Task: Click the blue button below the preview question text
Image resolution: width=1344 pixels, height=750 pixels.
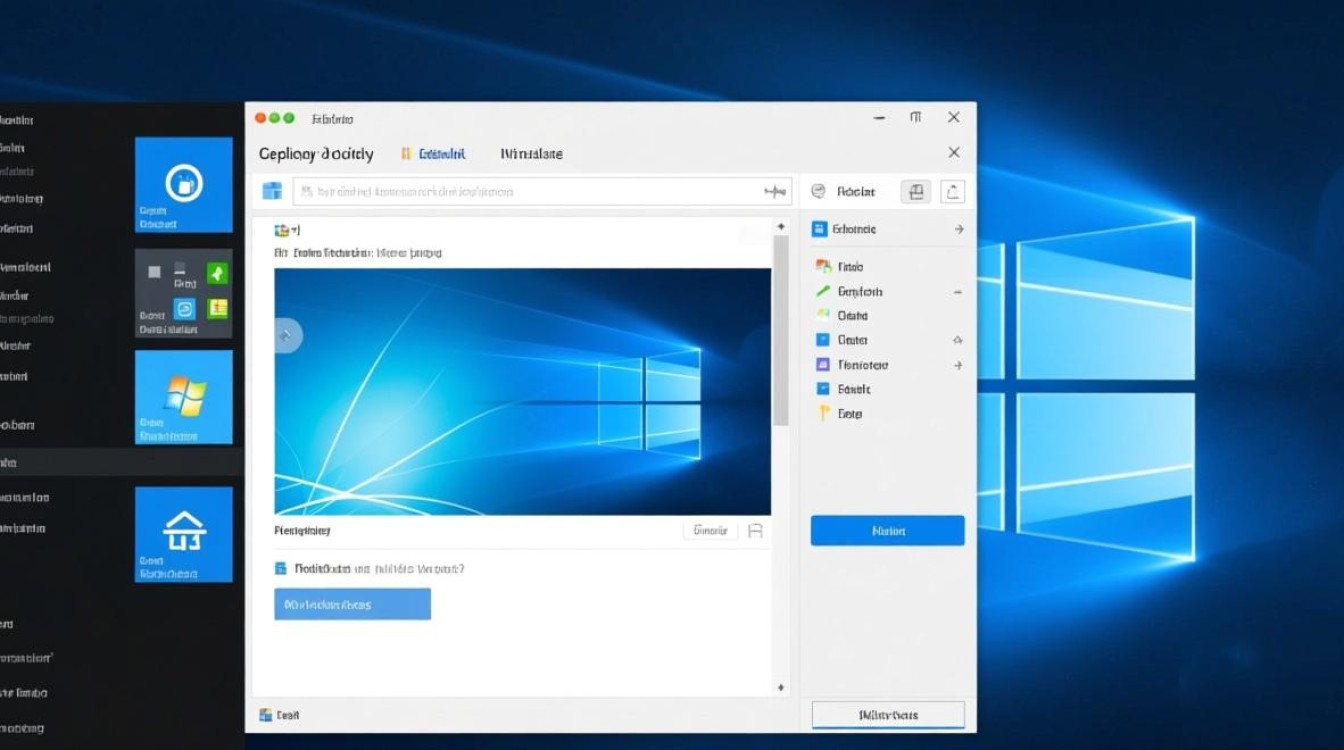Action: coord(352,604)
